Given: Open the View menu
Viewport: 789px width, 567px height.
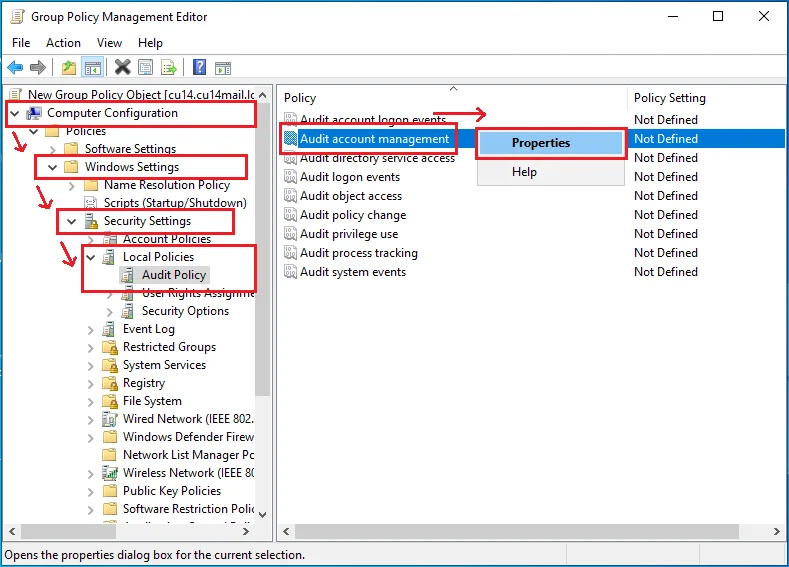Looking at the screenshot, I should (x=109, y=43).
